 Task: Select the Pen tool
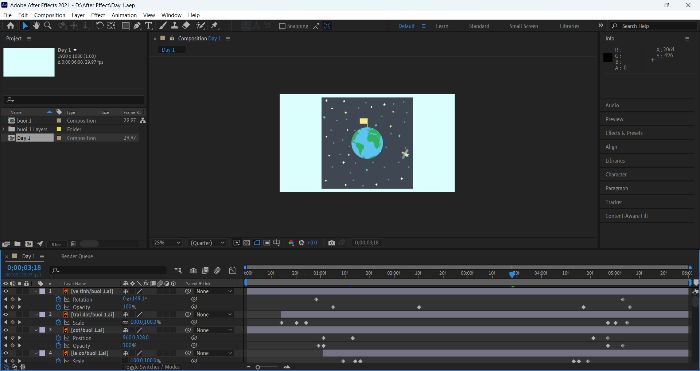(137, 26)
